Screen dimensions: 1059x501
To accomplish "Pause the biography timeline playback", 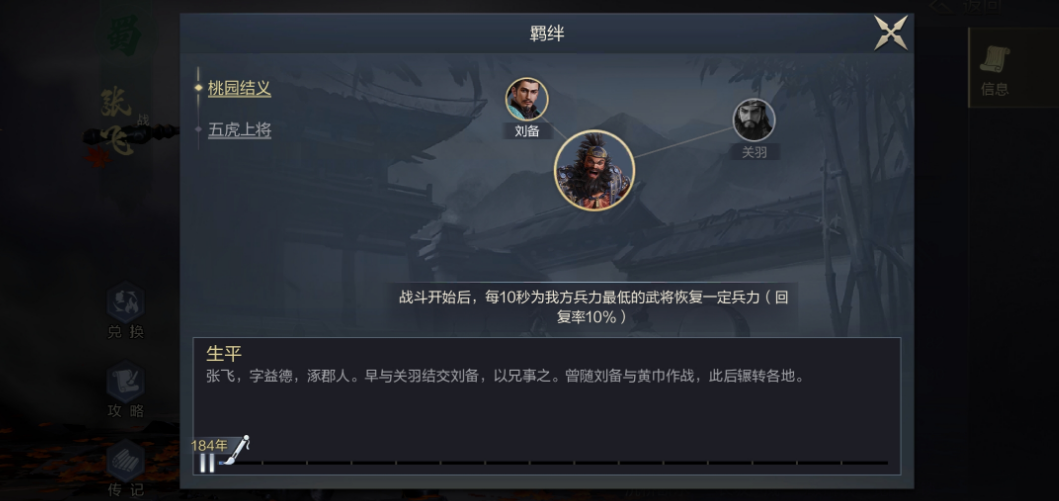I will point(207,463).
